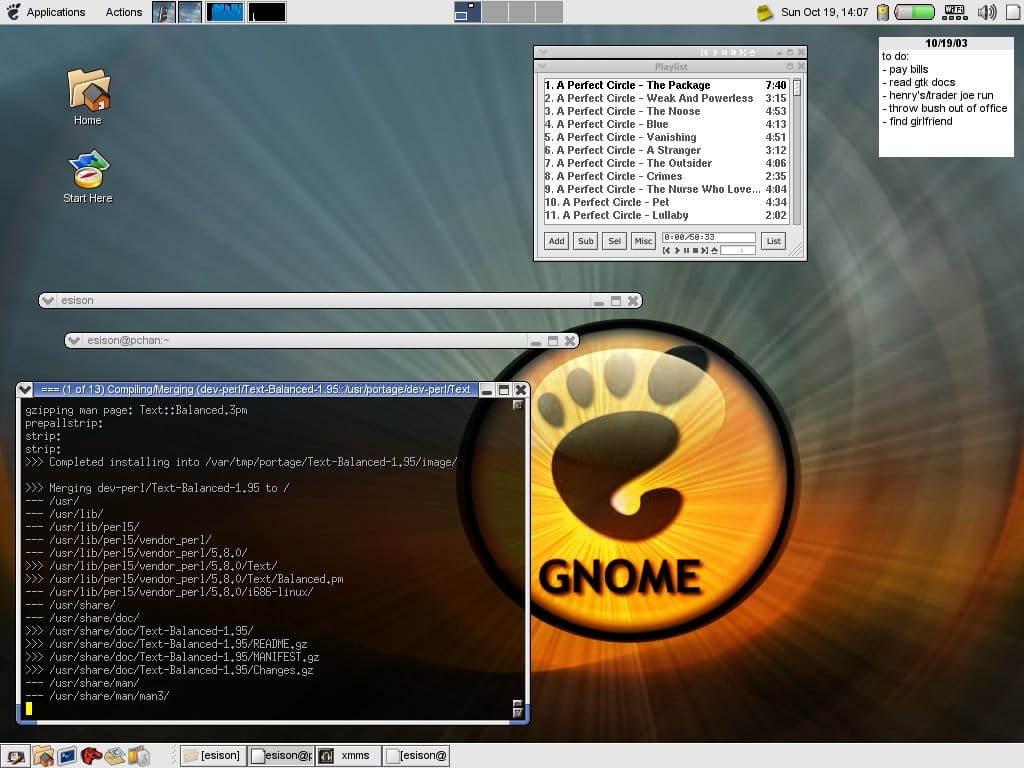Select track 4 Blue
This screenshot has height=768, width=1024.
click(665, 124)
